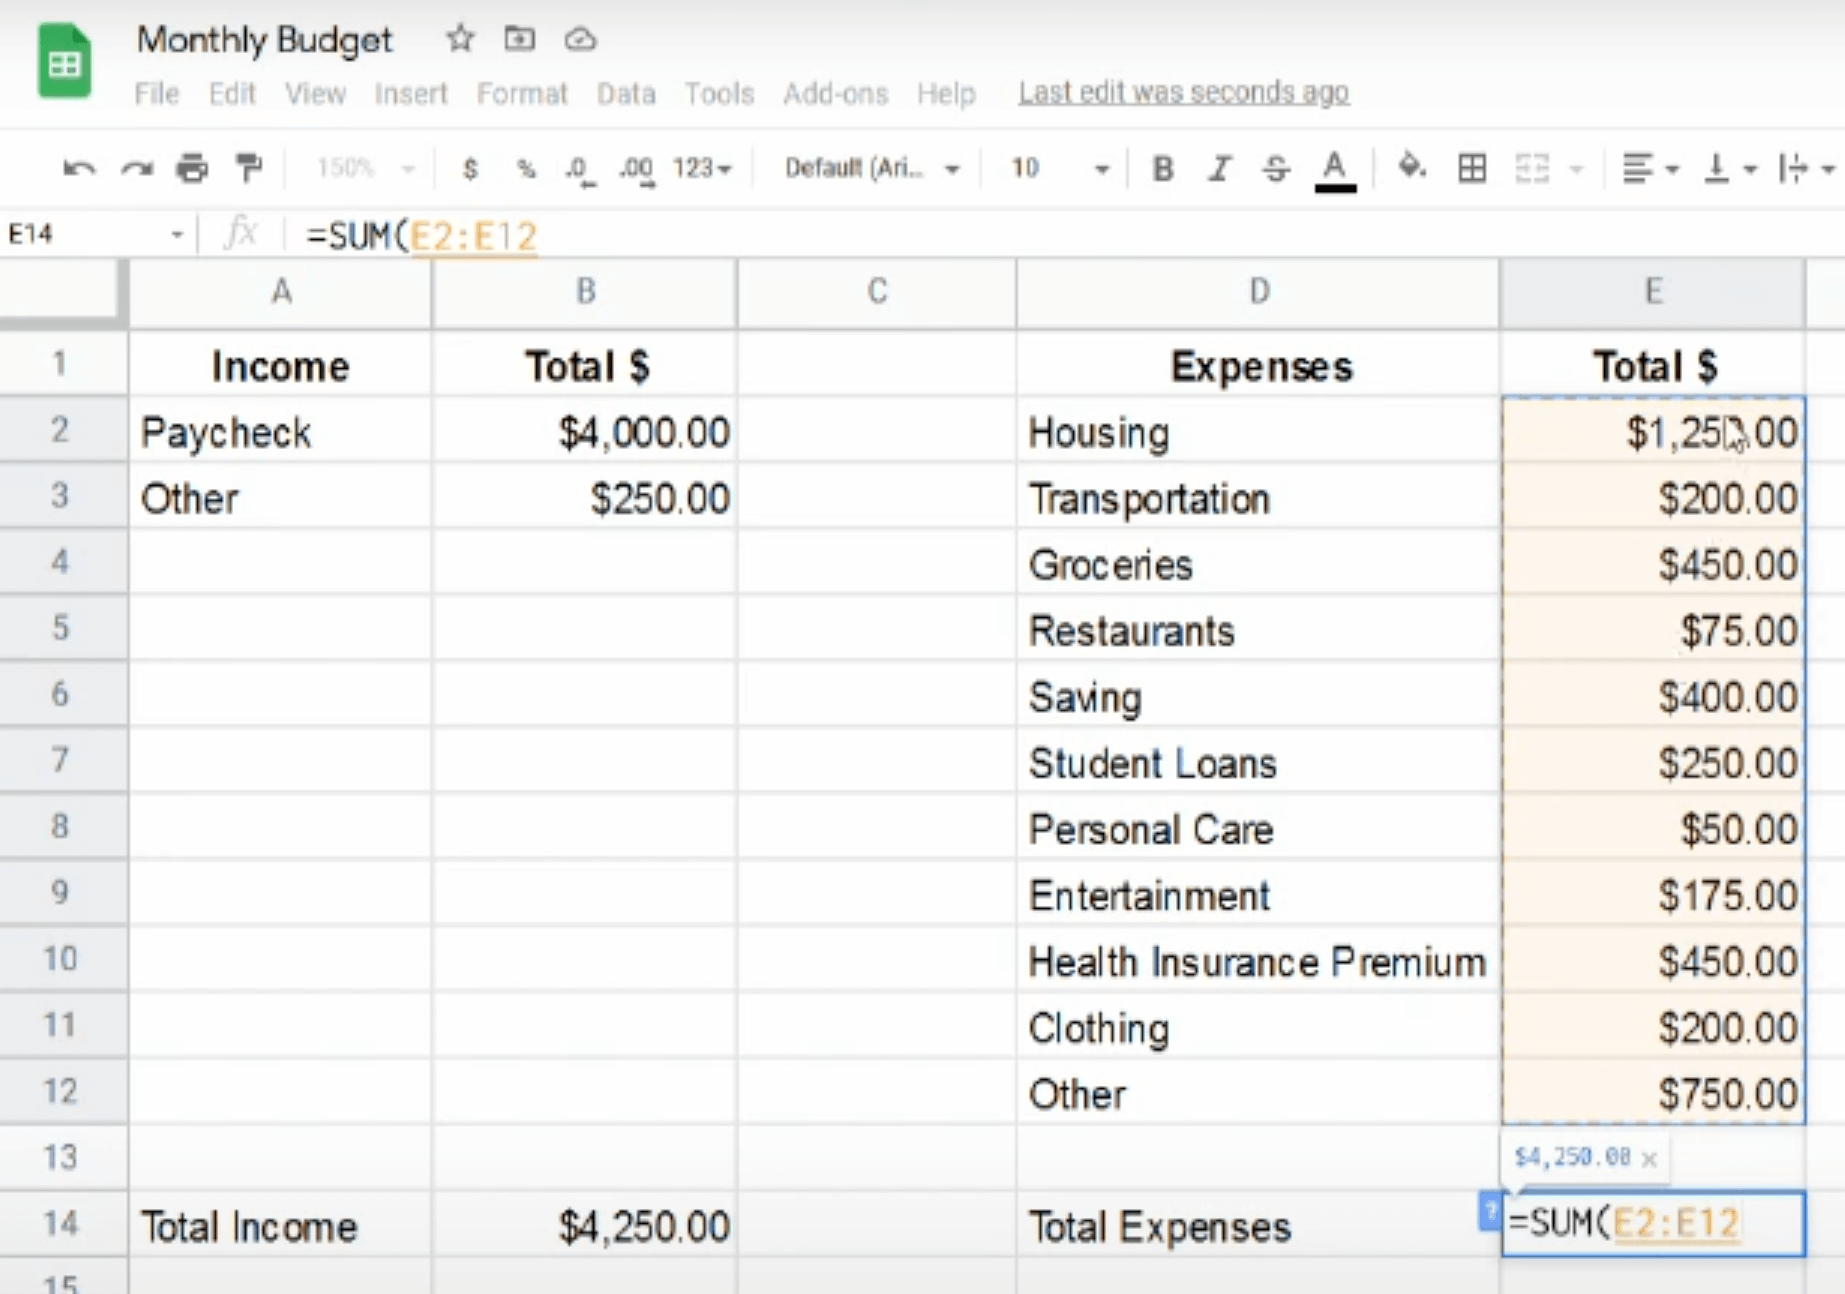Format as percent
1845x1294 pixels.
[x=526, y=168]
